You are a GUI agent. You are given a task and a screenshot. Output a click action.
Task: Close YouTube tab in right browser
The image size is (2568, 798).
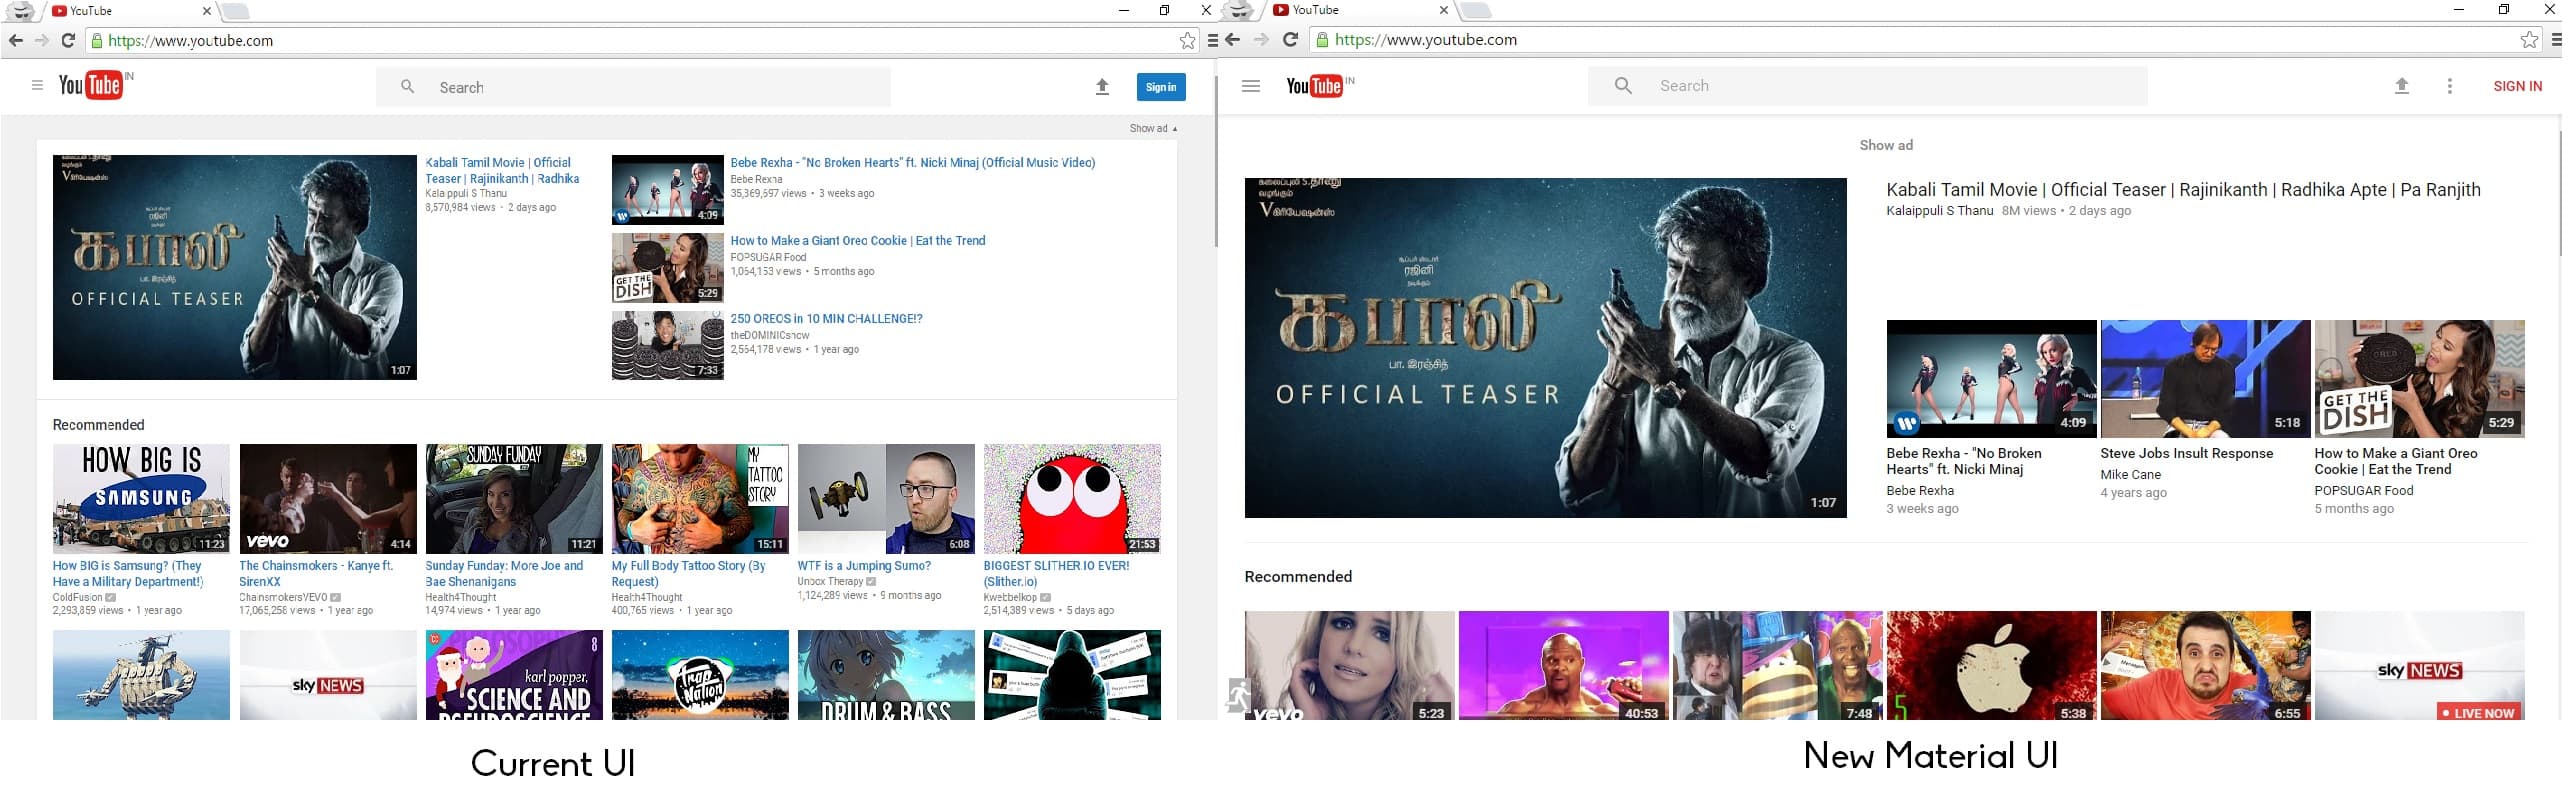tap(1443, 10)
